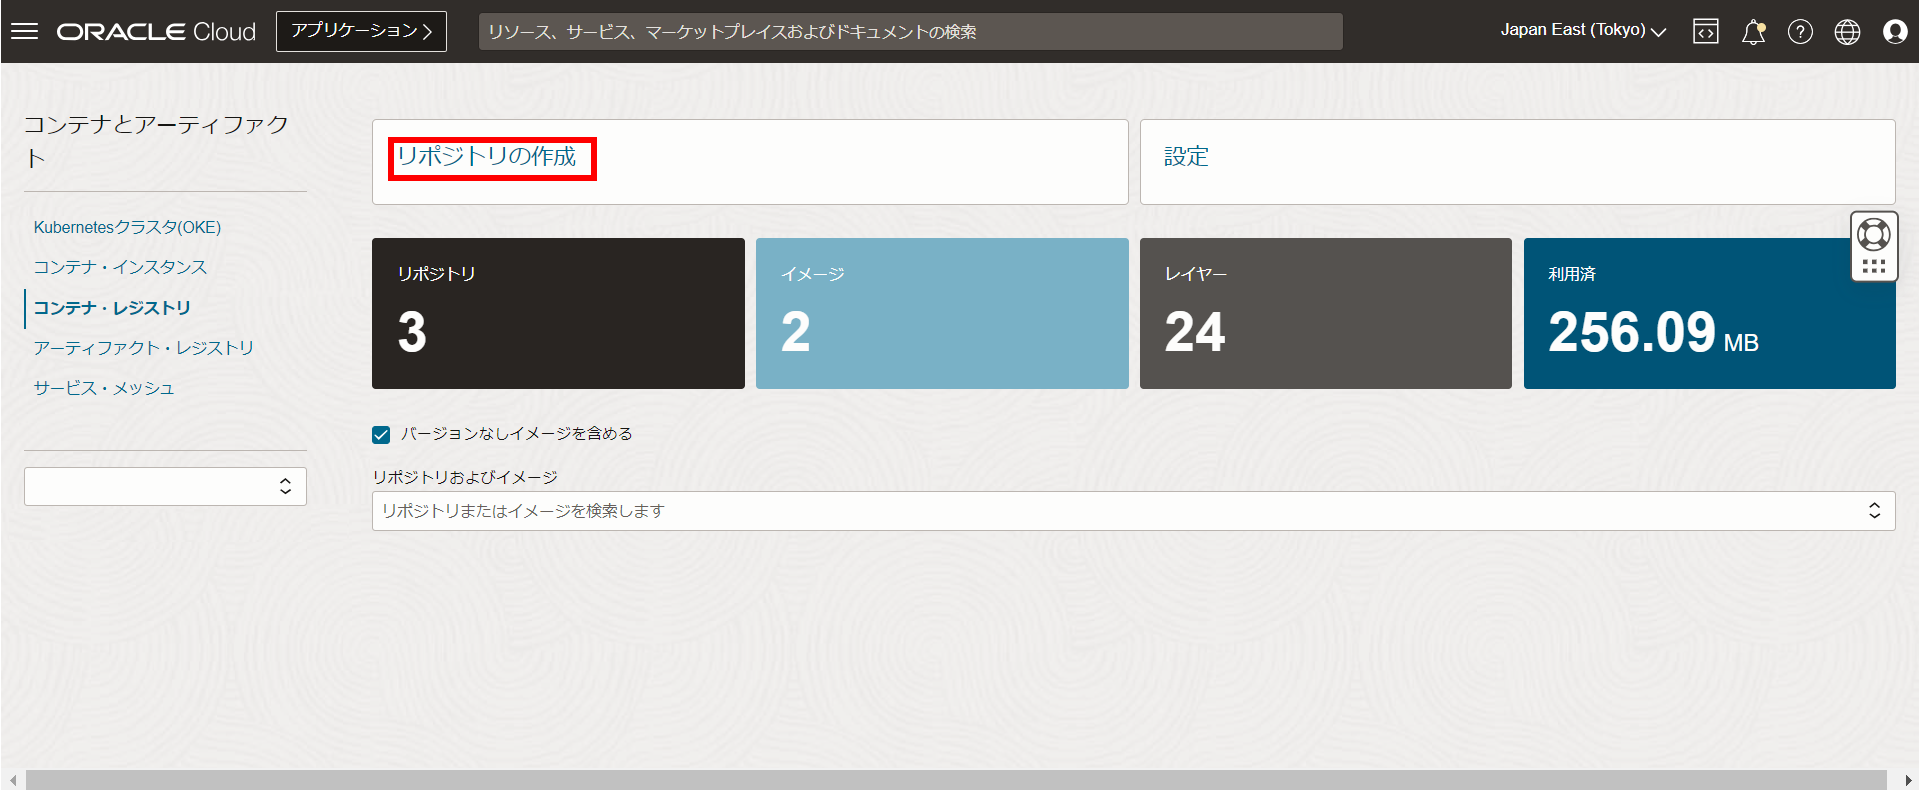Open the empty compartment dropdown in the sidebar
Viewport: 1920px width, 790px height.
click(165, 486)
